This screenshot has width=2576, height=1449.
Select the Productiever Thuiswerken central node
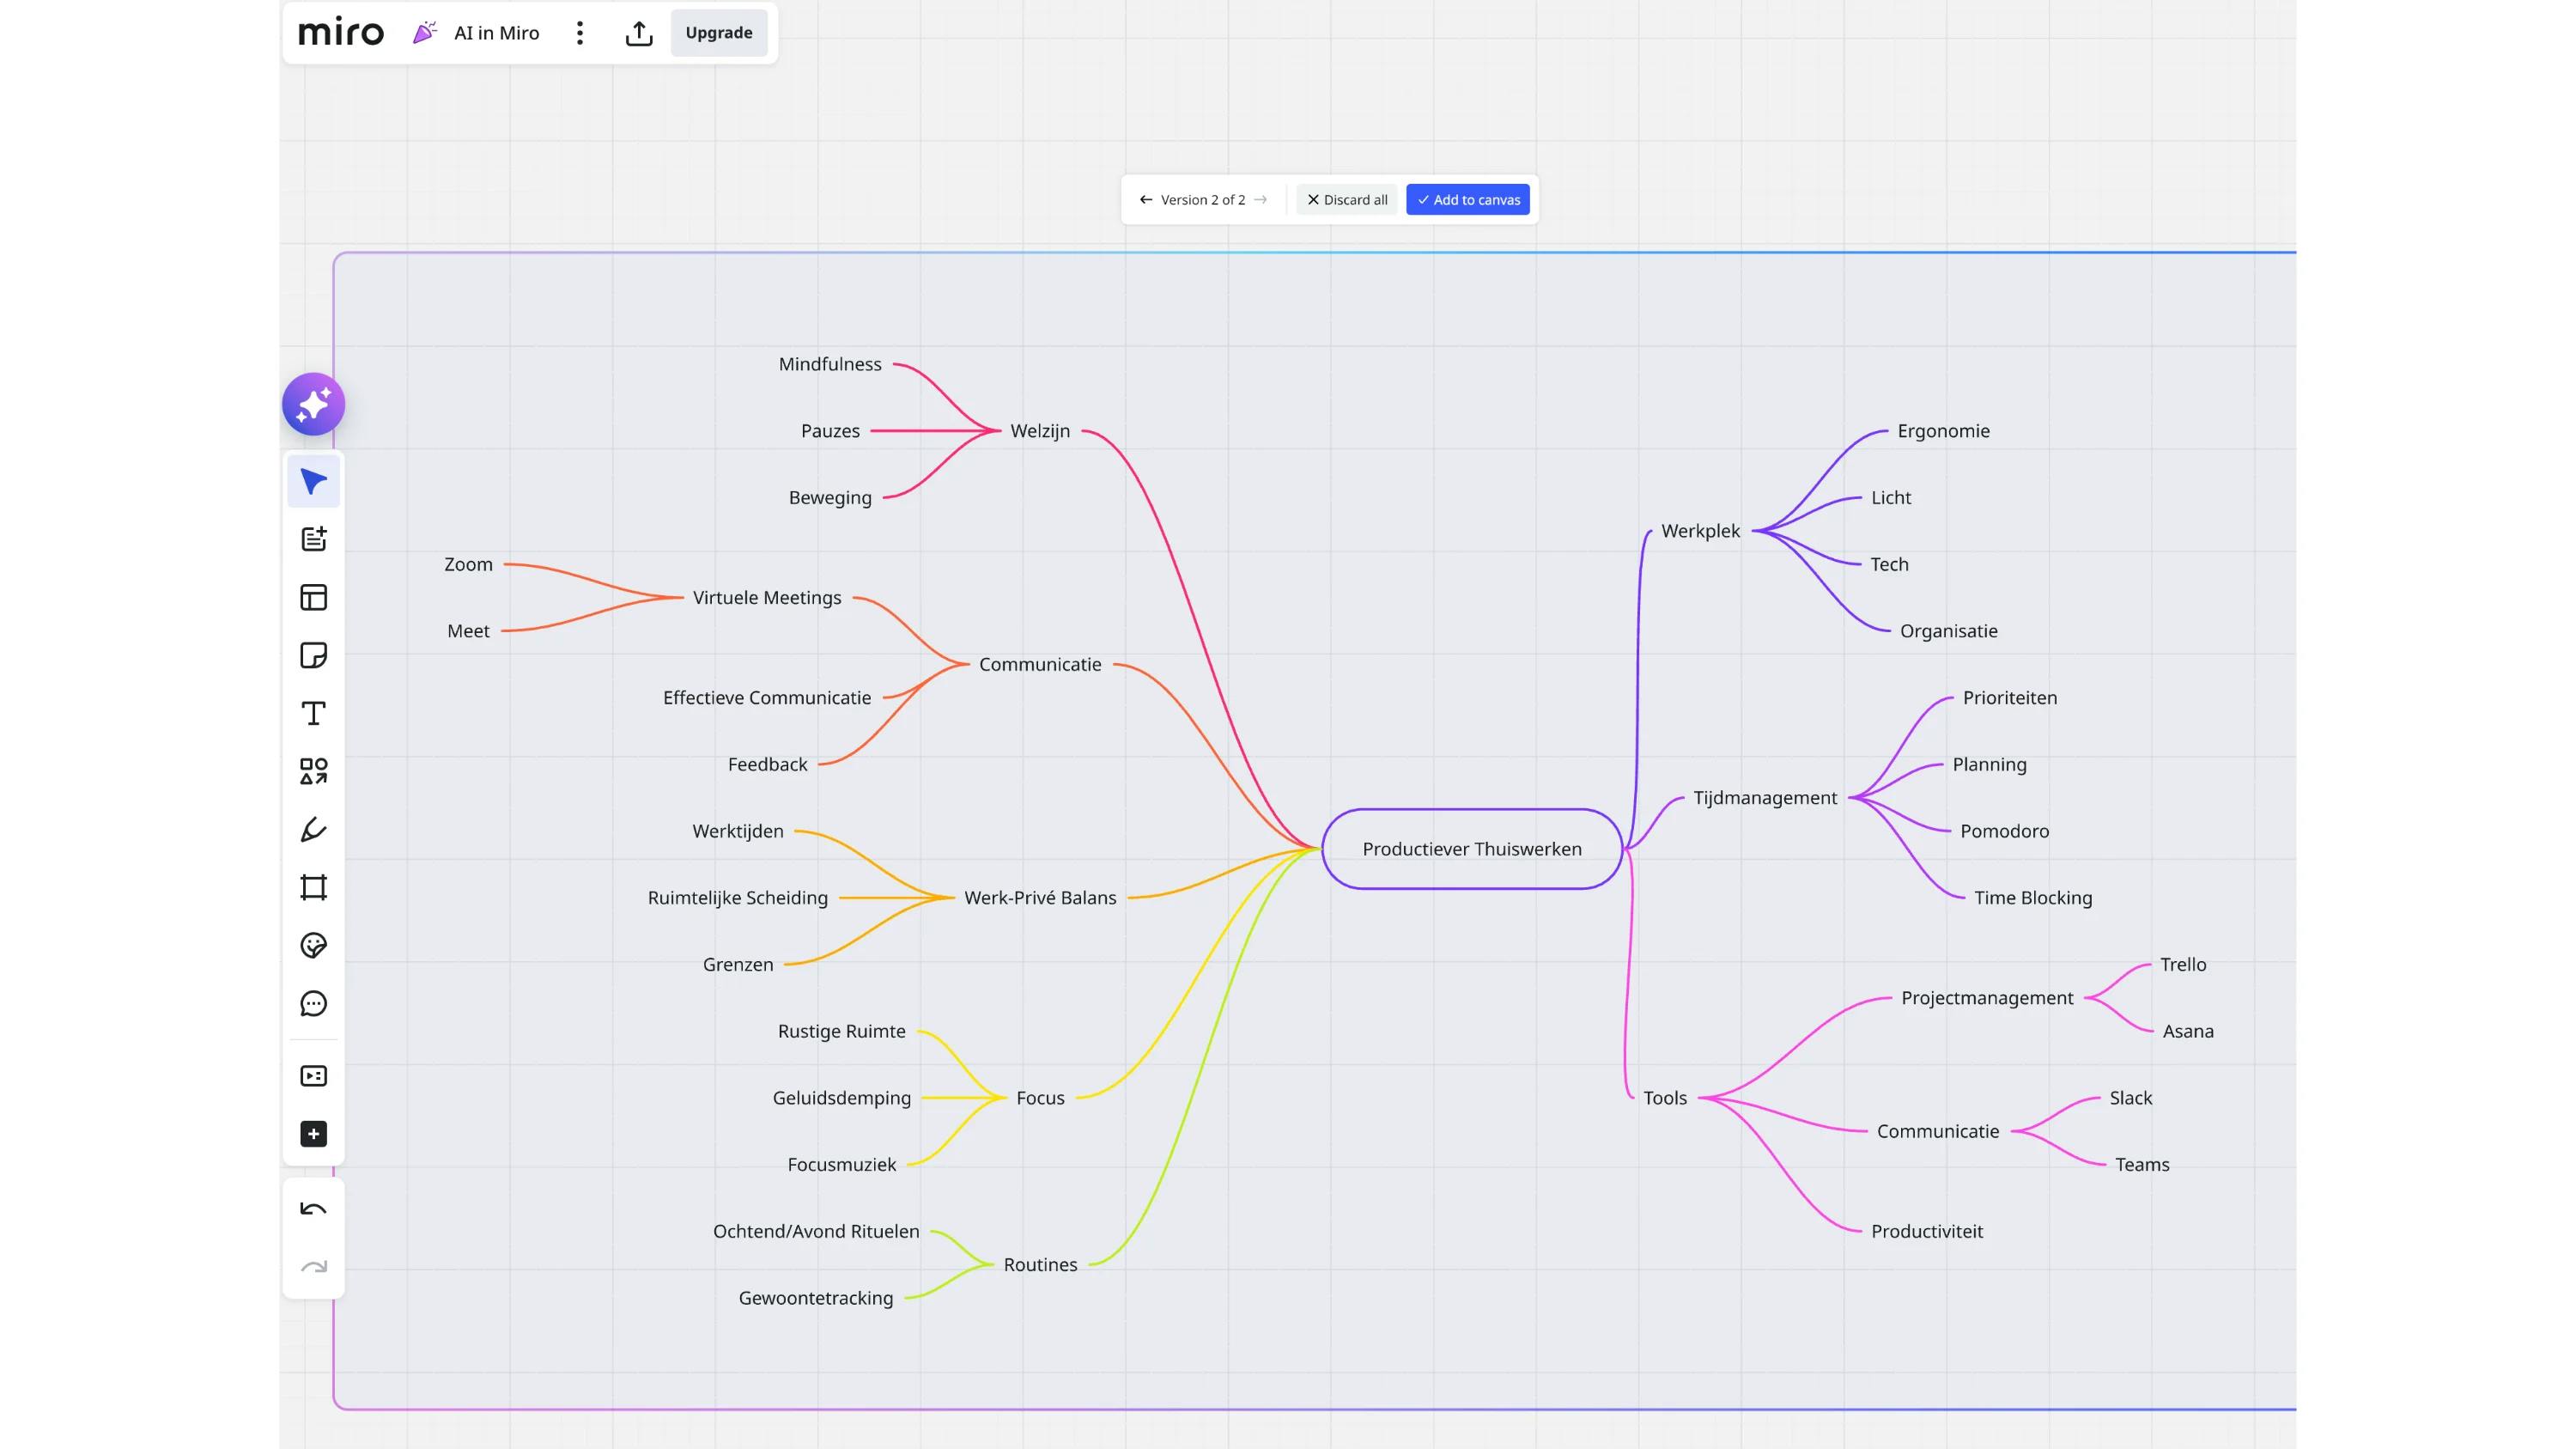pyautogui.click(x=1471, y=849)
